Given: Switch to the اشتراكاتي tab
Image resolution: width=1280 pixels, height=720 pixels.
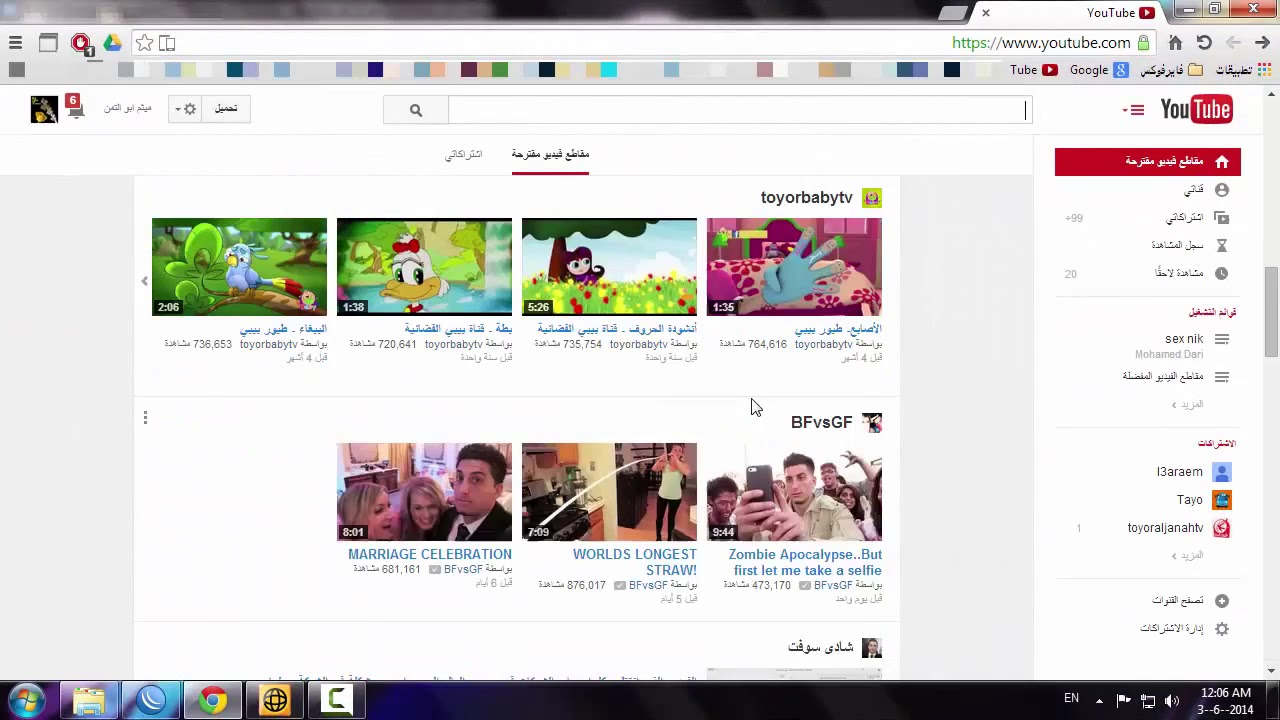Looking at the screenshot, I should click(x=463, y=154).
